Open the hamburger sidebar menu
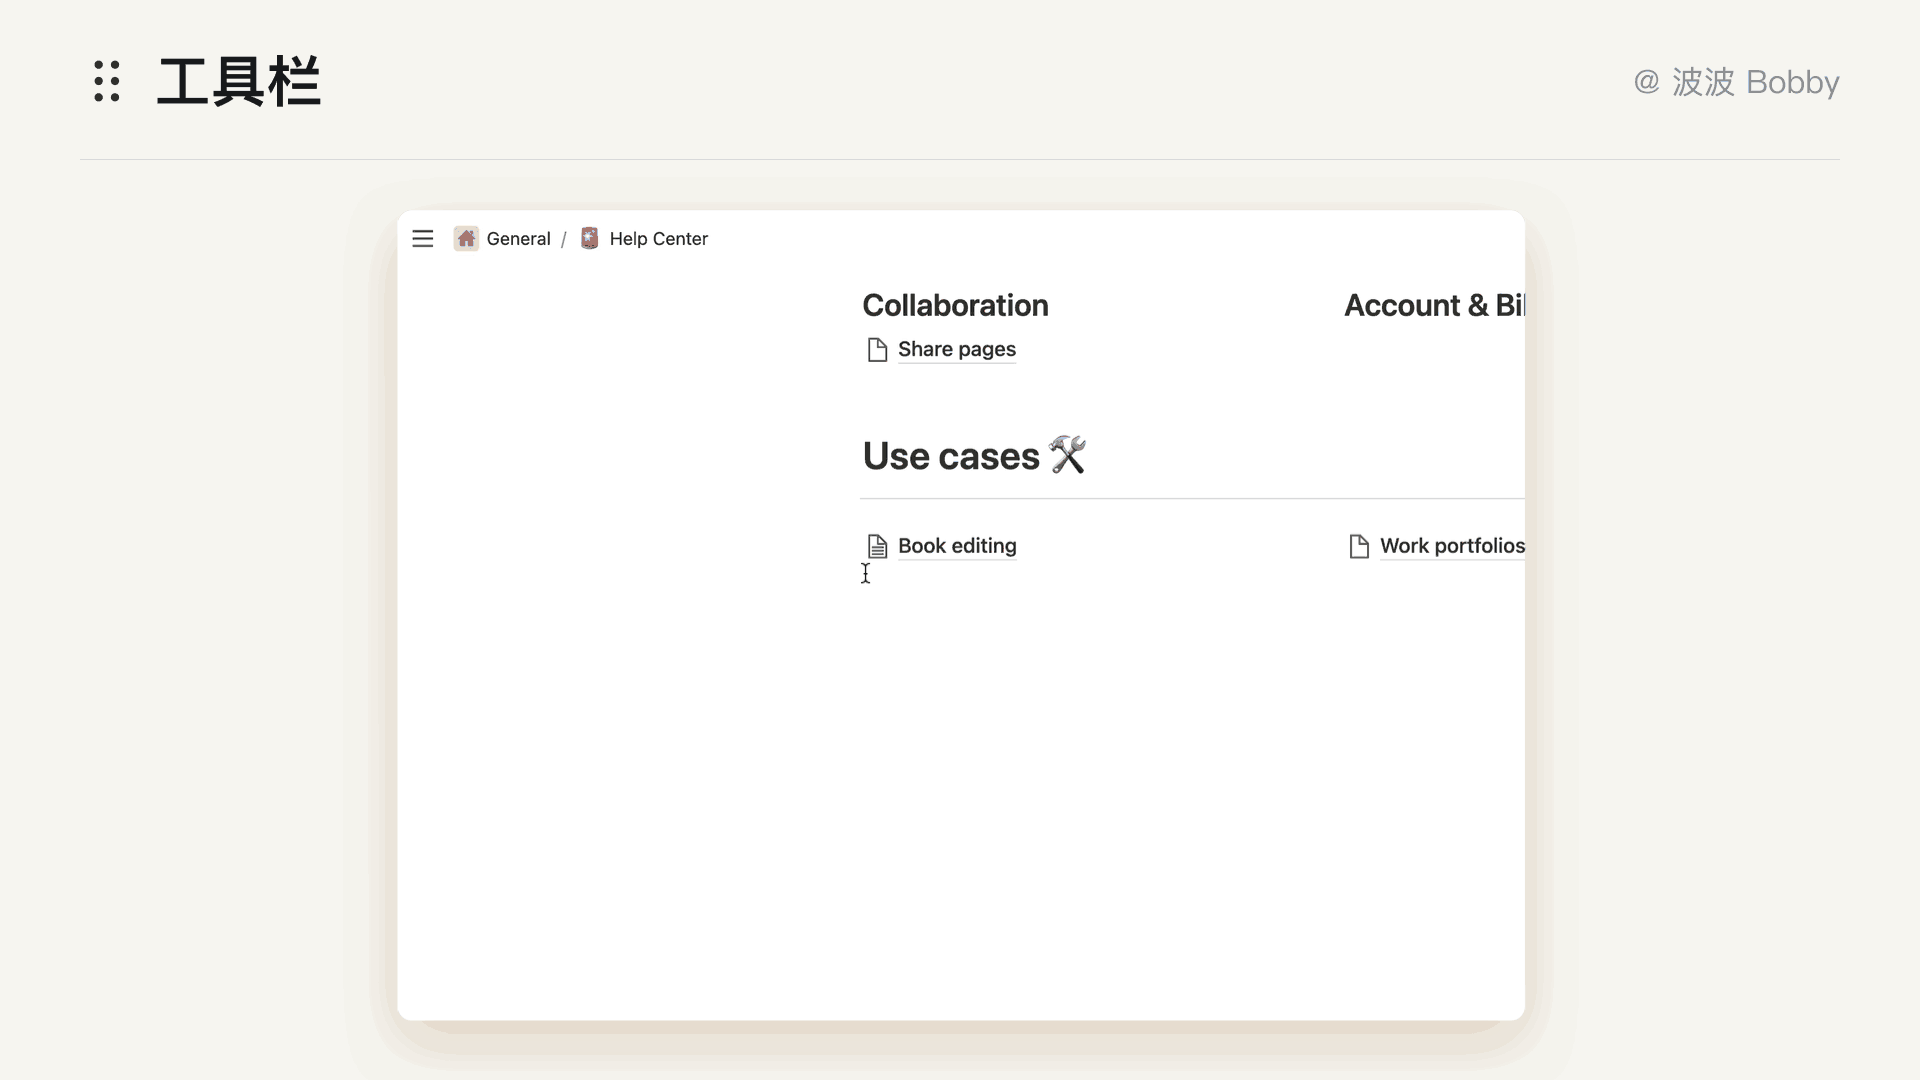Image resolution: width=1920 pixels, height=1080 pixels. point(423,239)
